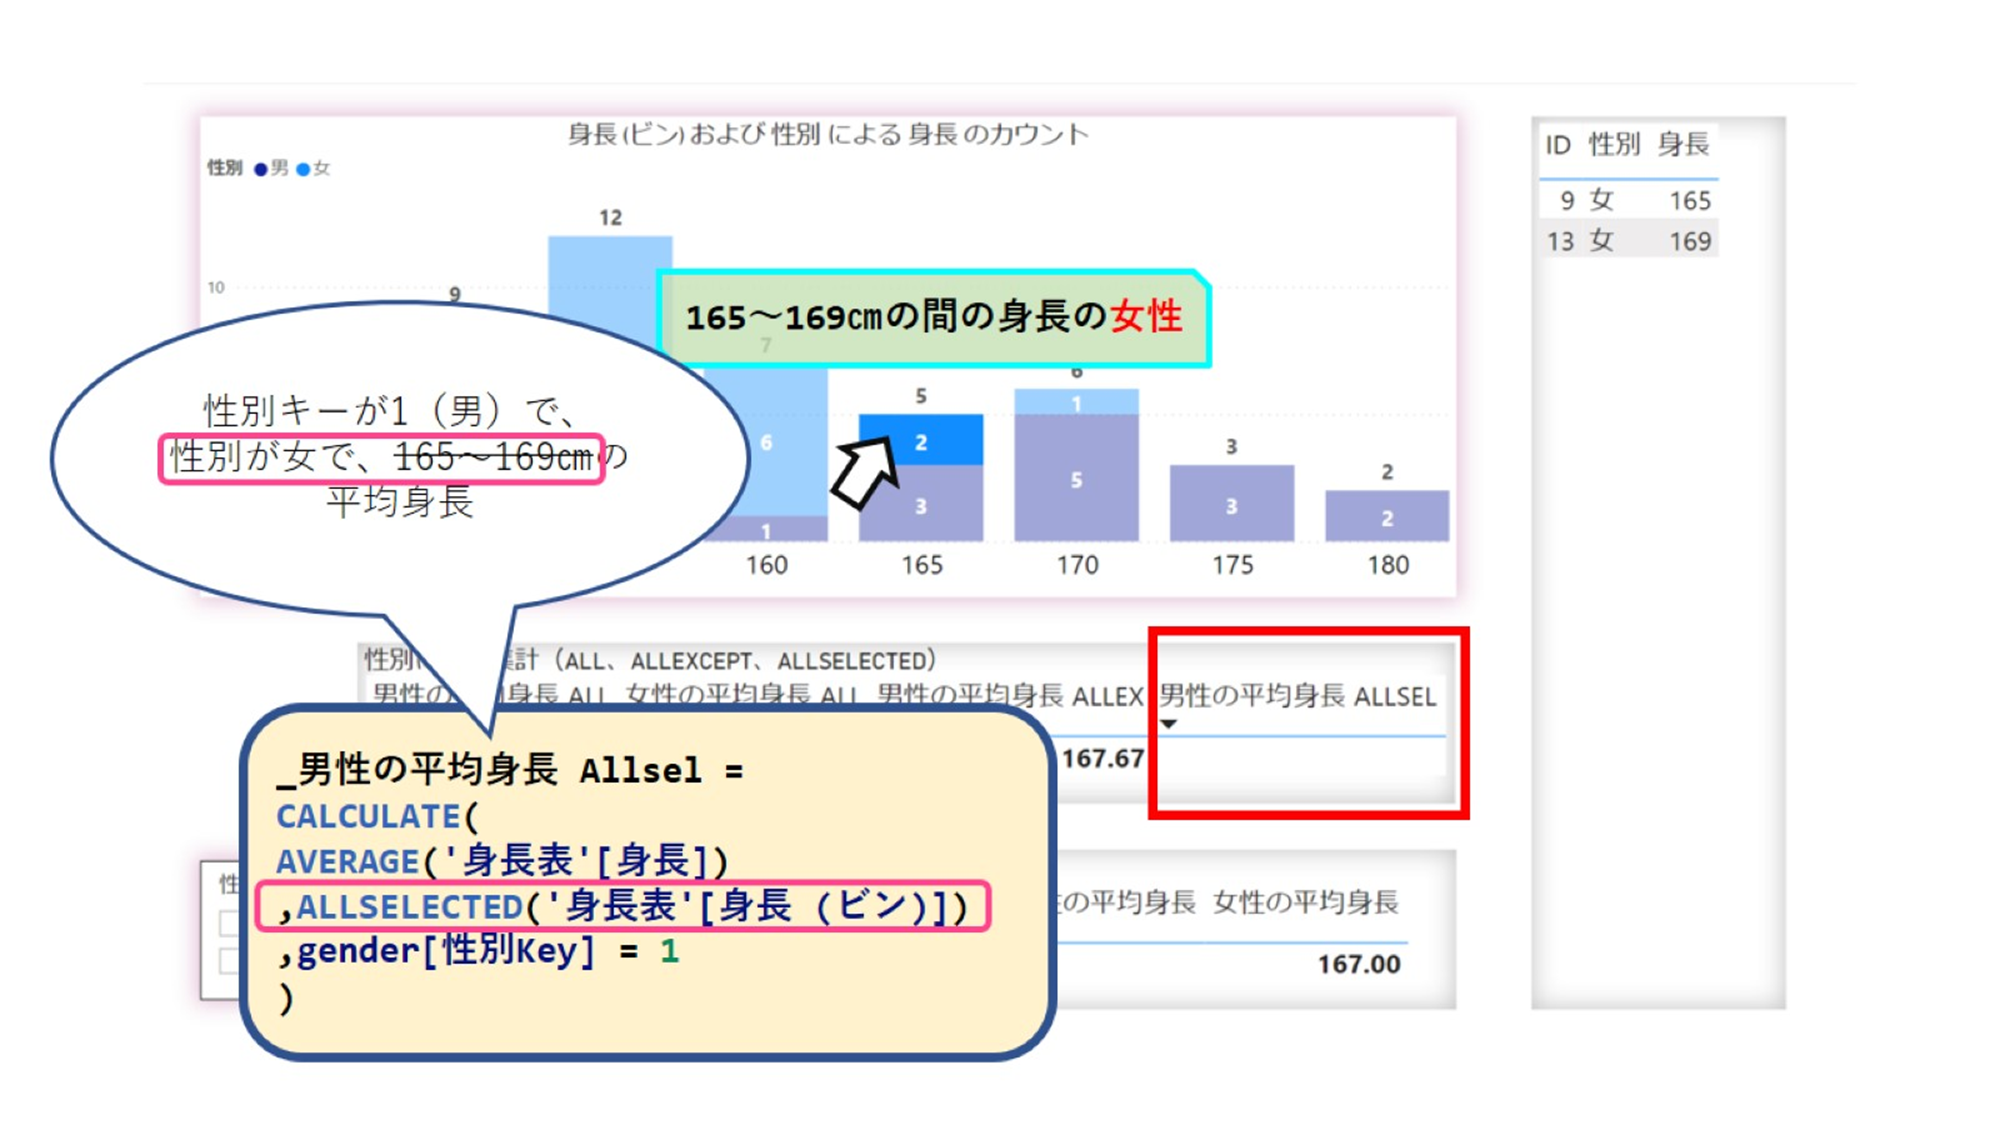Select table row with ID 9
This screenshot has height=1125, width=2000.
pos(1628,201)
